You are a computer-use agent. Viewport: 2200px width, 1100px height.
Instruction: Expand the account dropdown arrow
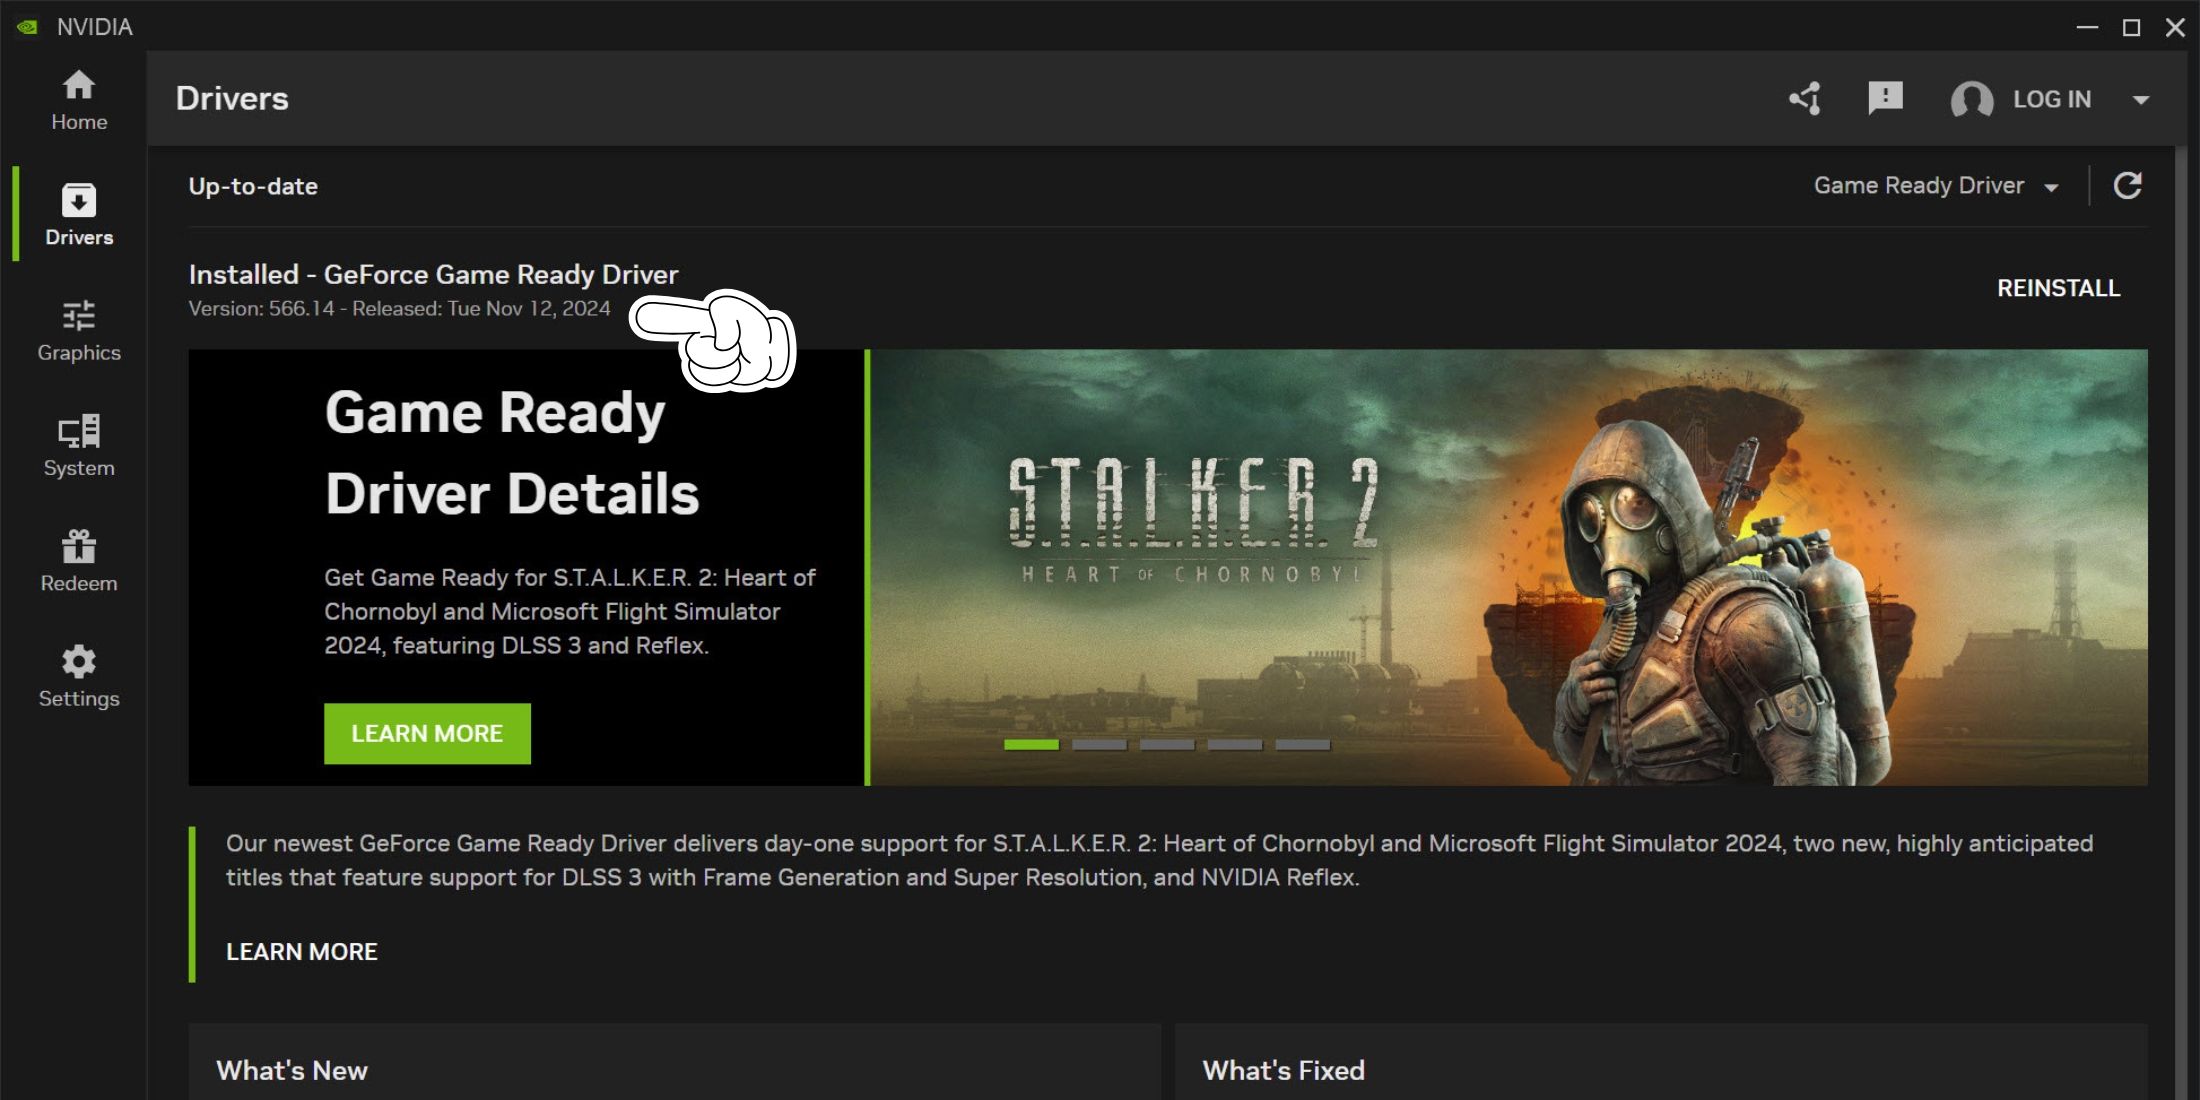tap(2141, 100)
